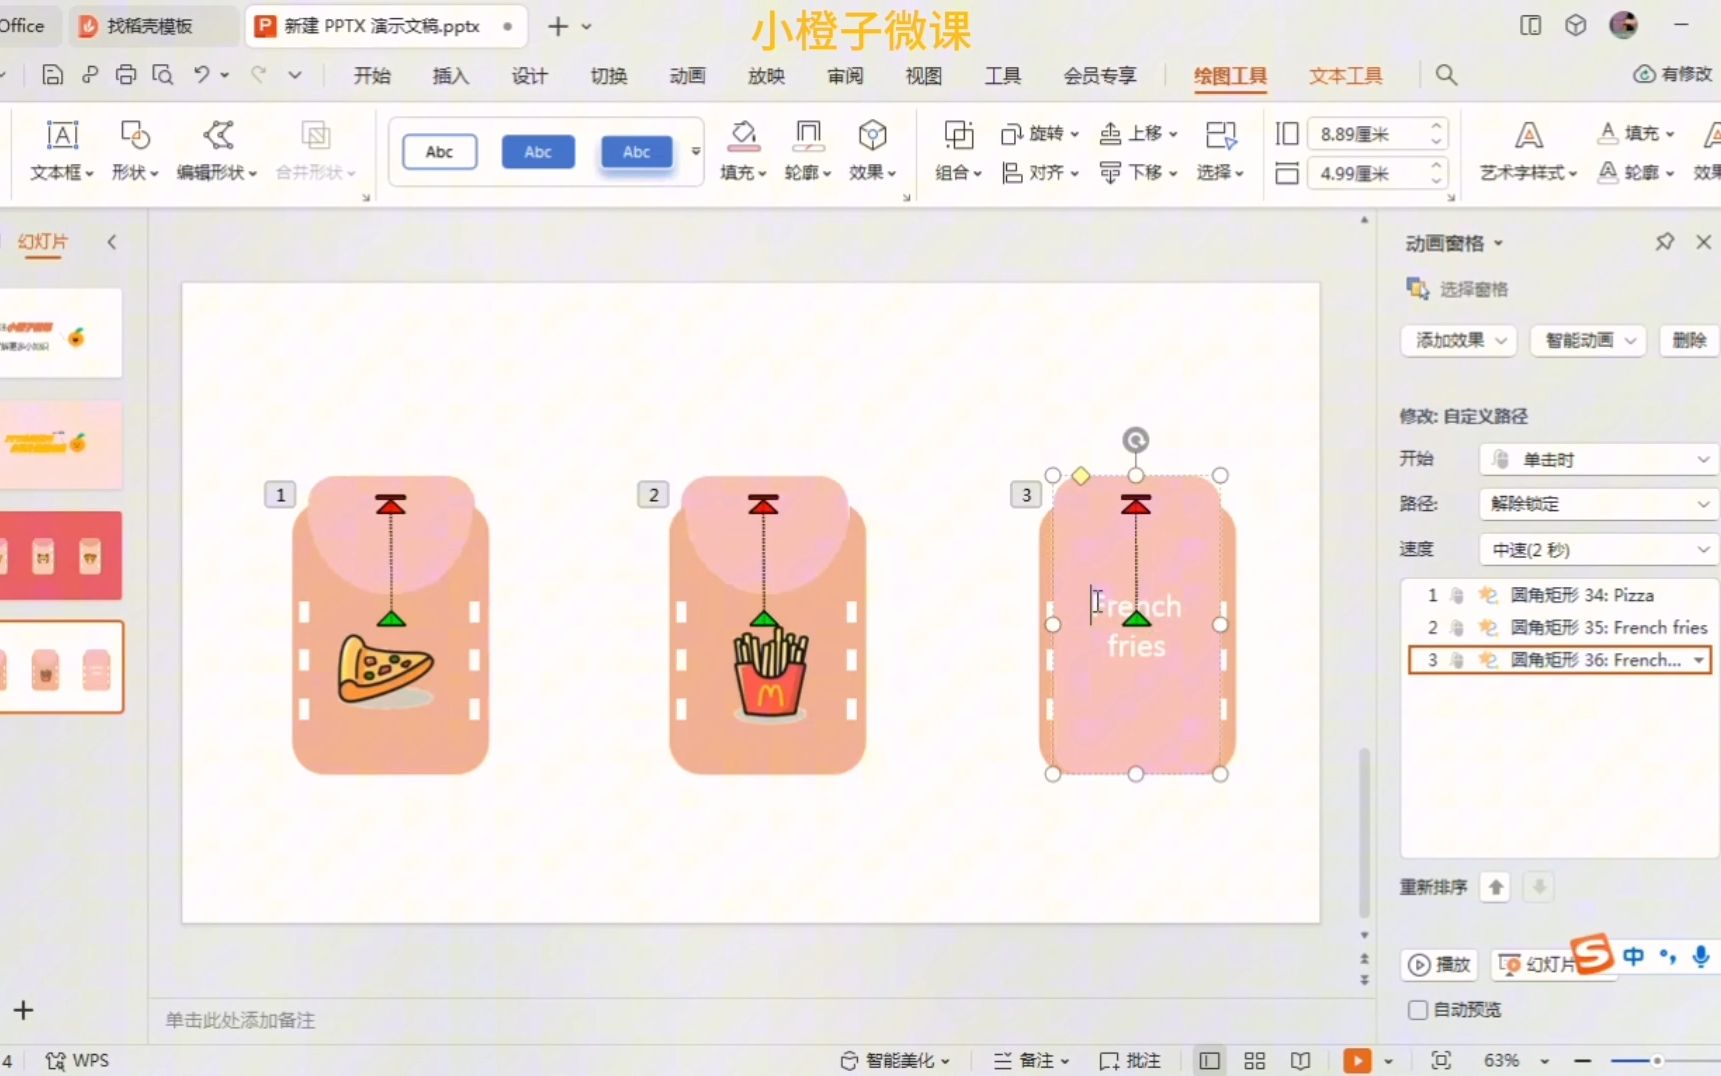Select animation 1 圆角矩形 34: Pizza in the list
The height and width of the screenshot is (1076, 1721).
tap(1560, 594)
